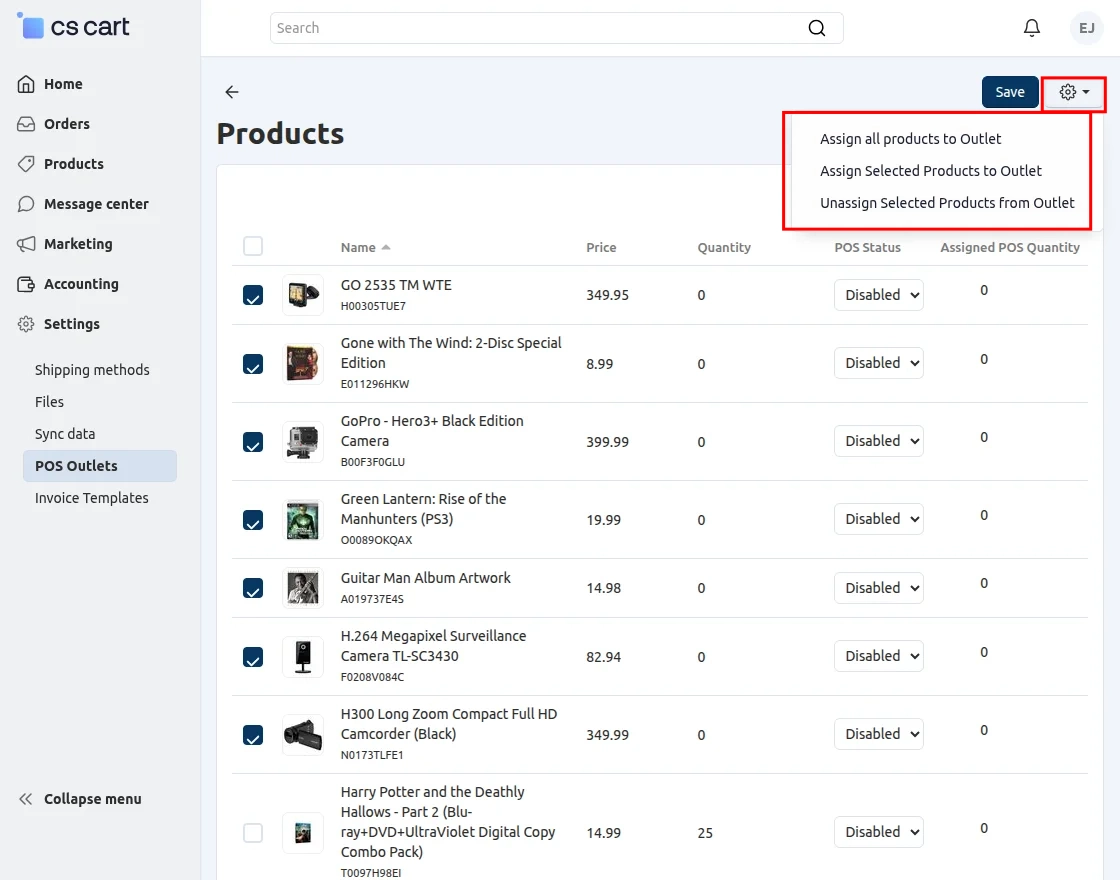Click the Accounting wallet icon
This screenshot has height=880, width=1120.
pos(26,284)
